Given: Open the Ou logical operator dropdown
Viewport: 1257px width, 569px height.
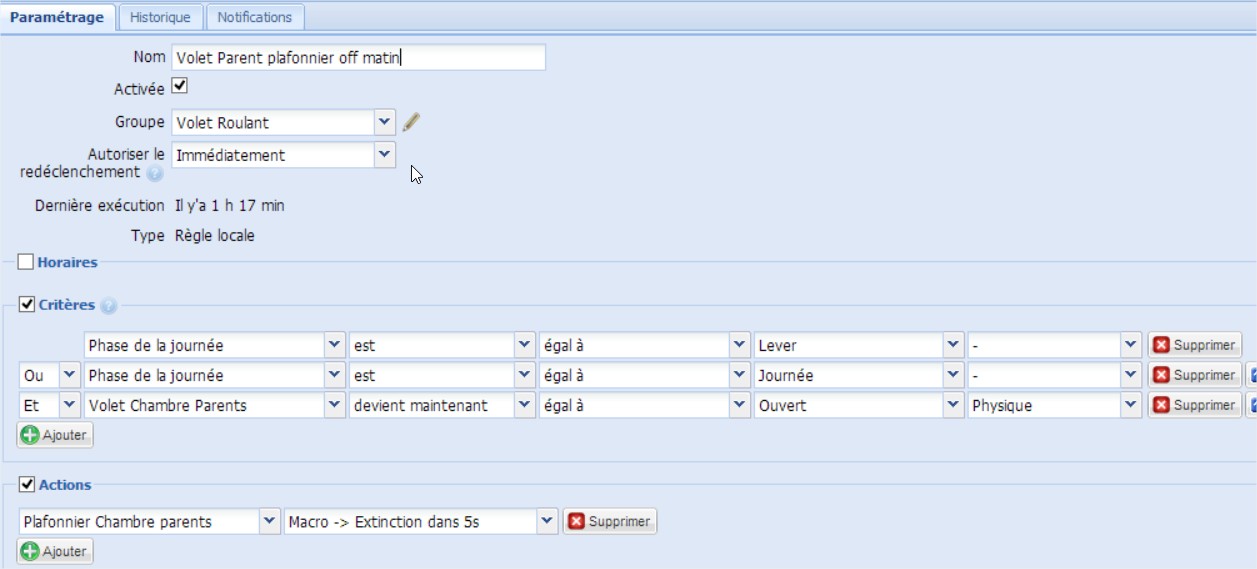Looking at the screenshot, I should tap(69, 375).
